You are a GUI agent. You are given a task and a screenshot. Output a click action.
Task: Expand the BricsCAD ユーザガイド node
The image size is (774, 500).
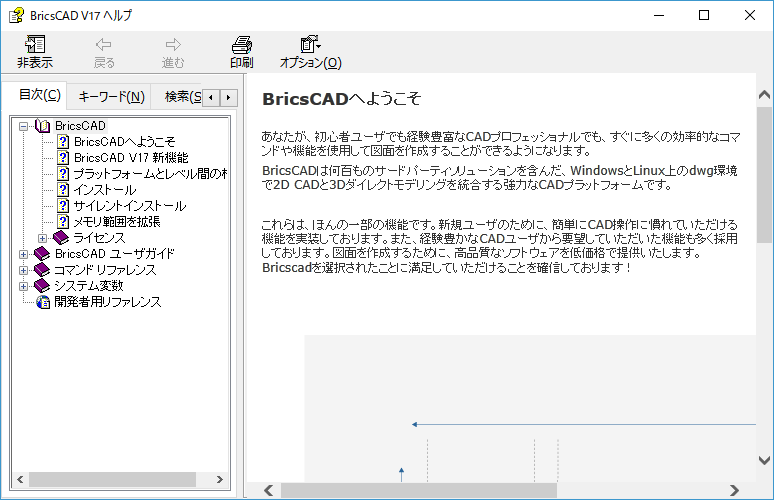click(x=24, y=254)
